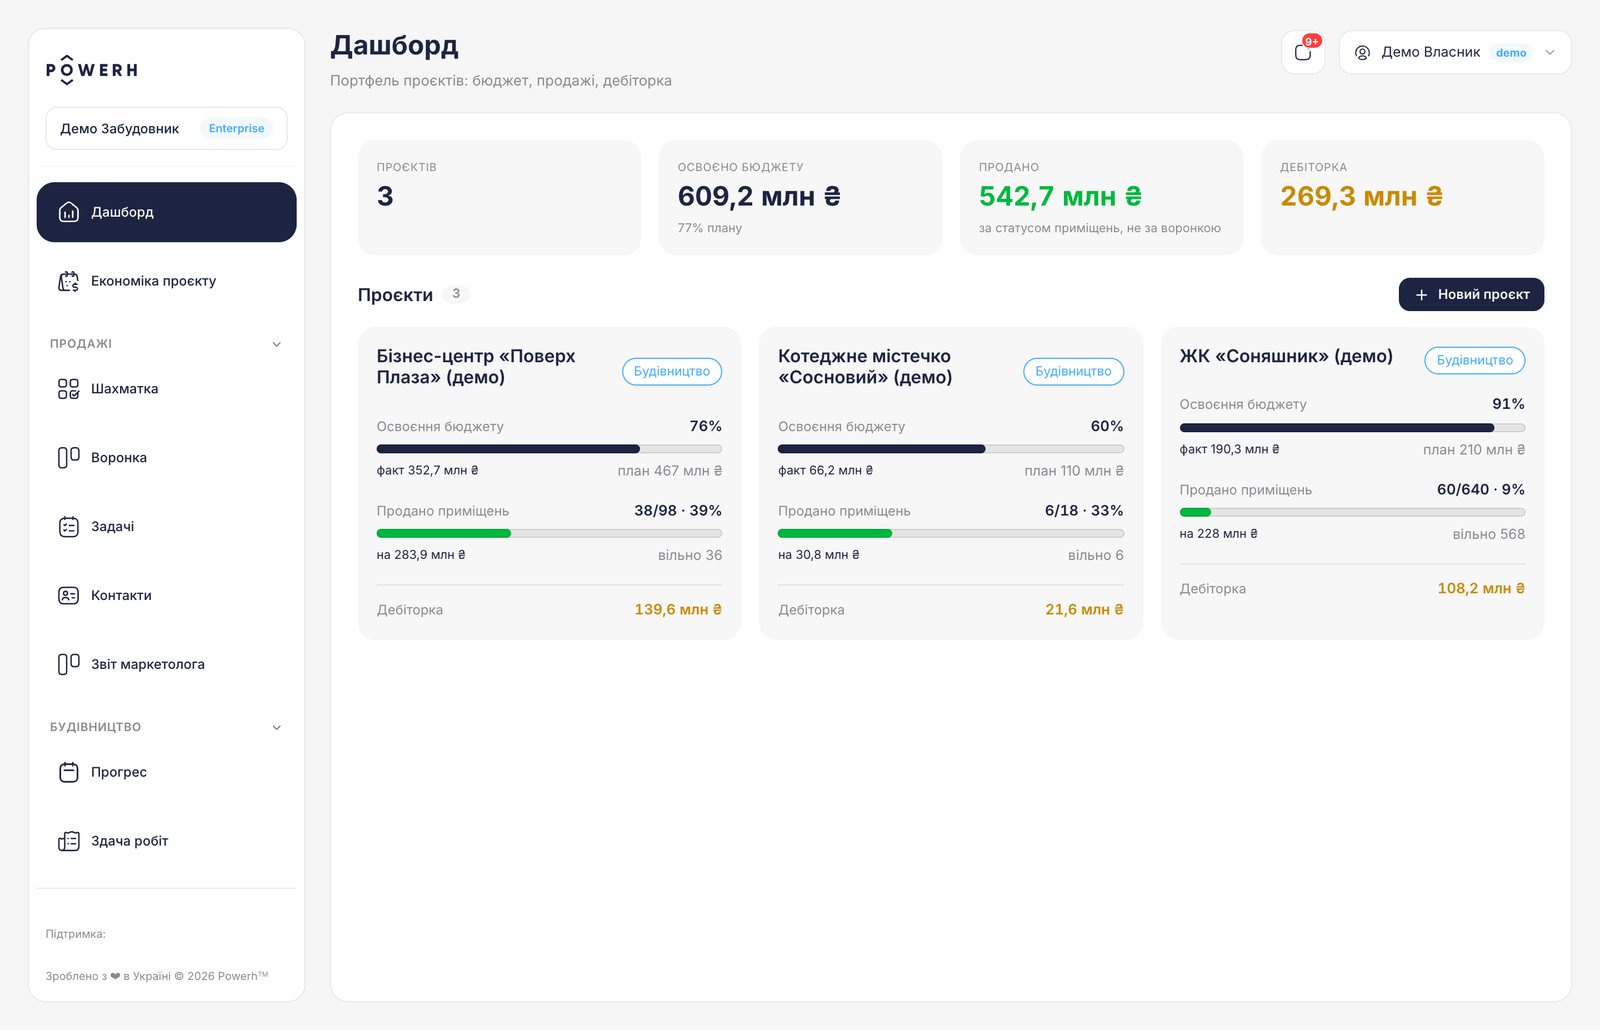Select Задачі in the sidebar
Viewport: 1600px width, 1030px height.
coord(166,526)
